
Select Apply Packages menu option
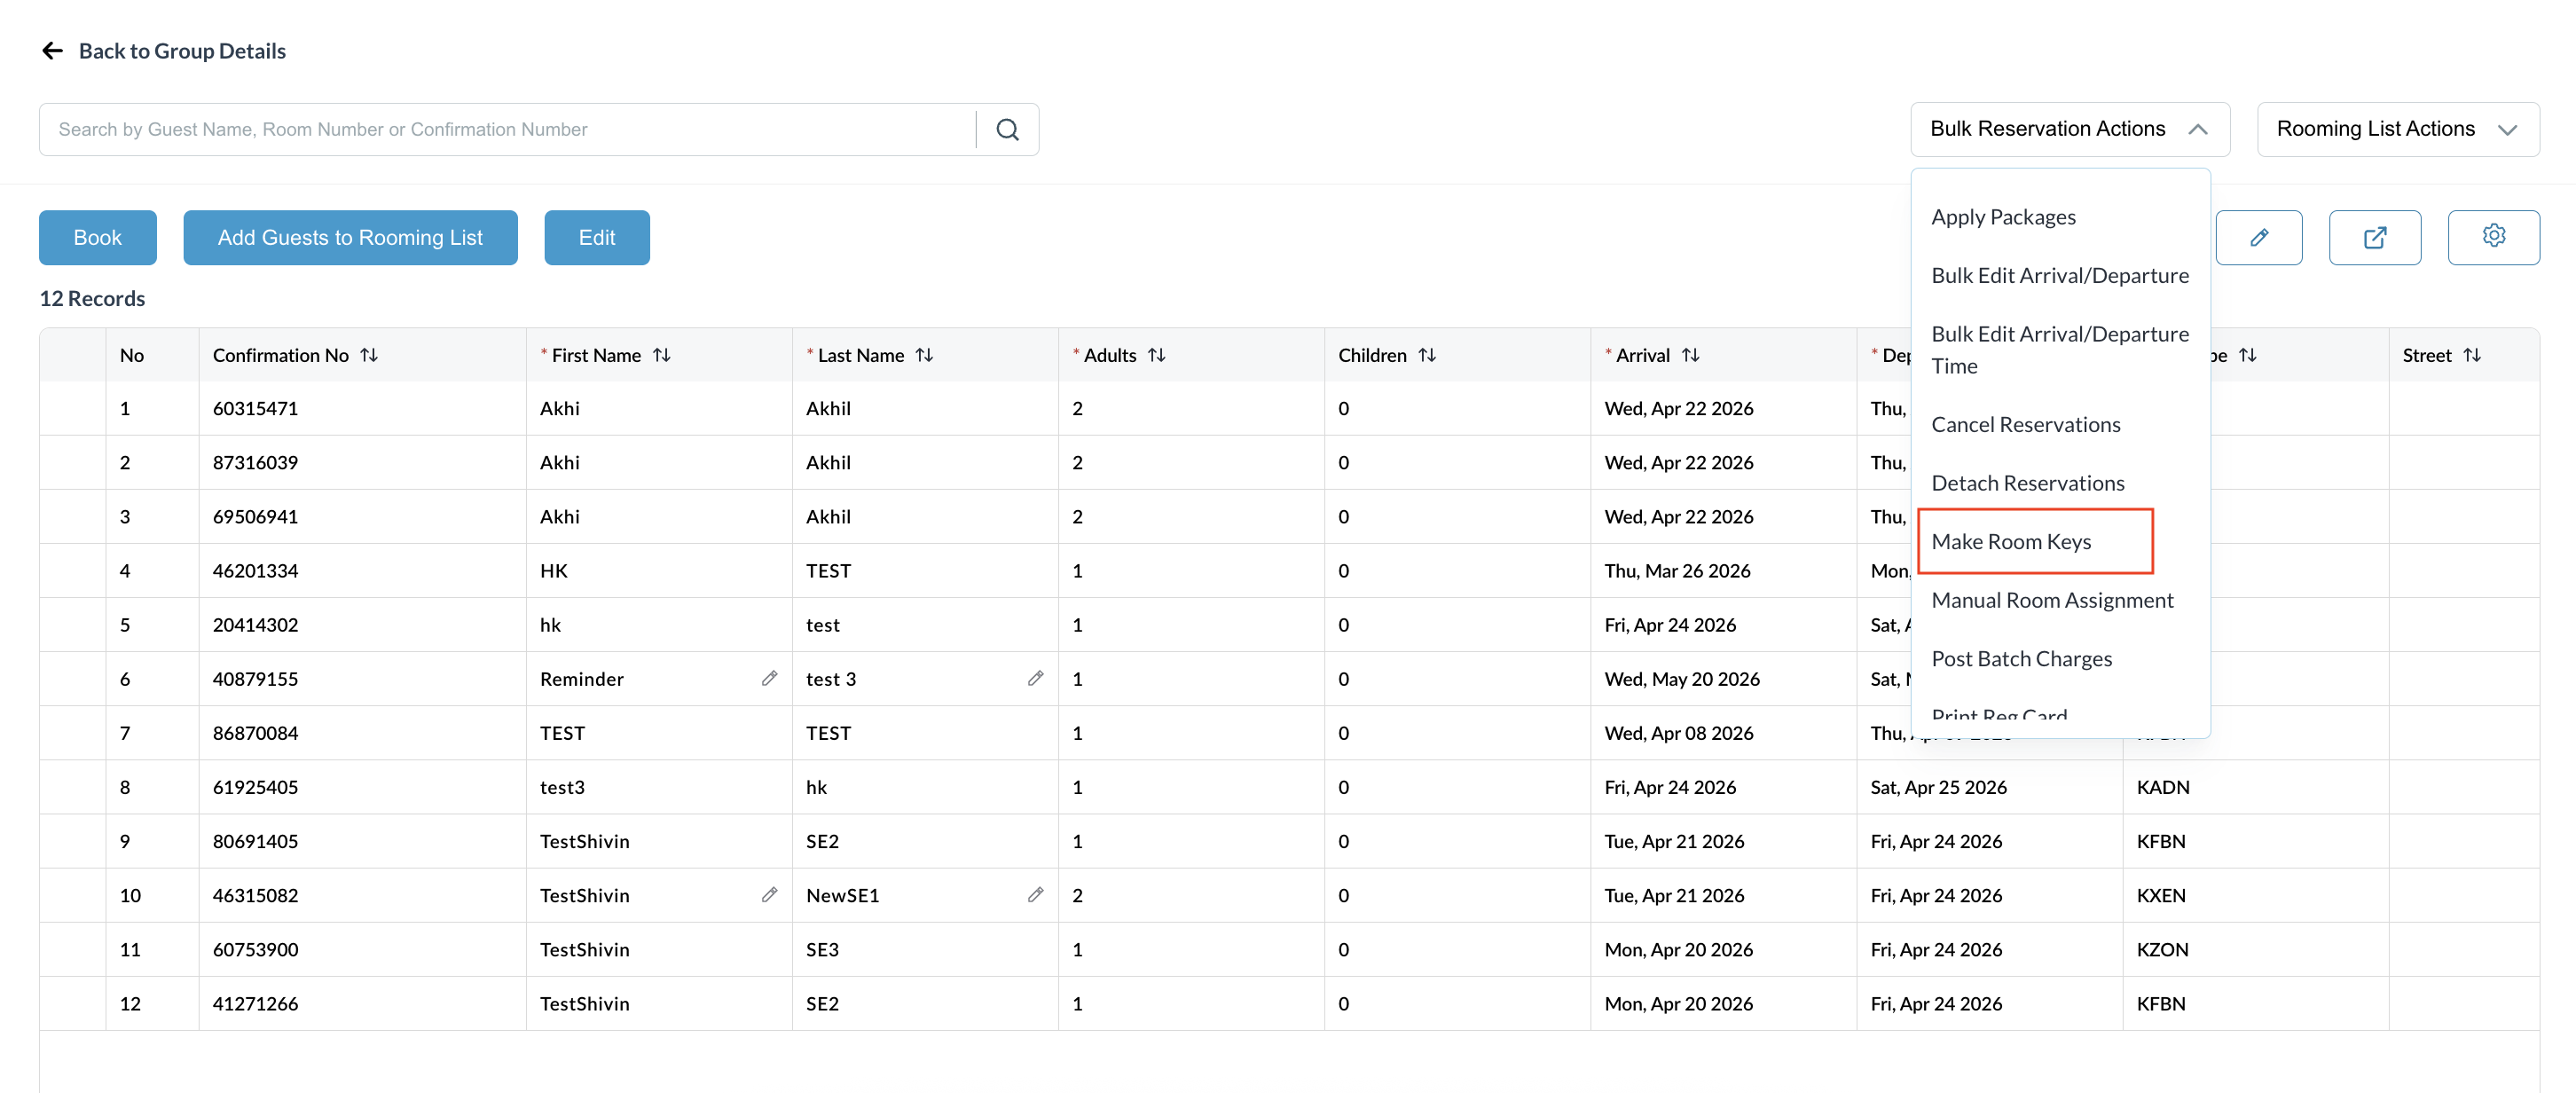2003,217
